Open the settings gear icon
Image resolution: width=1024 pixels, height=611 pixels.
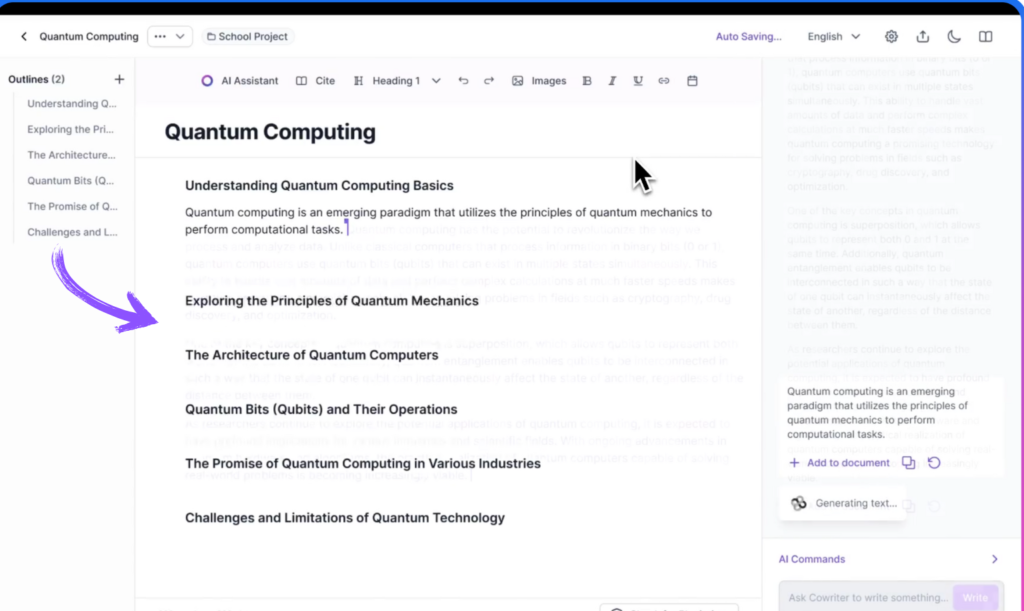[891, 37]
